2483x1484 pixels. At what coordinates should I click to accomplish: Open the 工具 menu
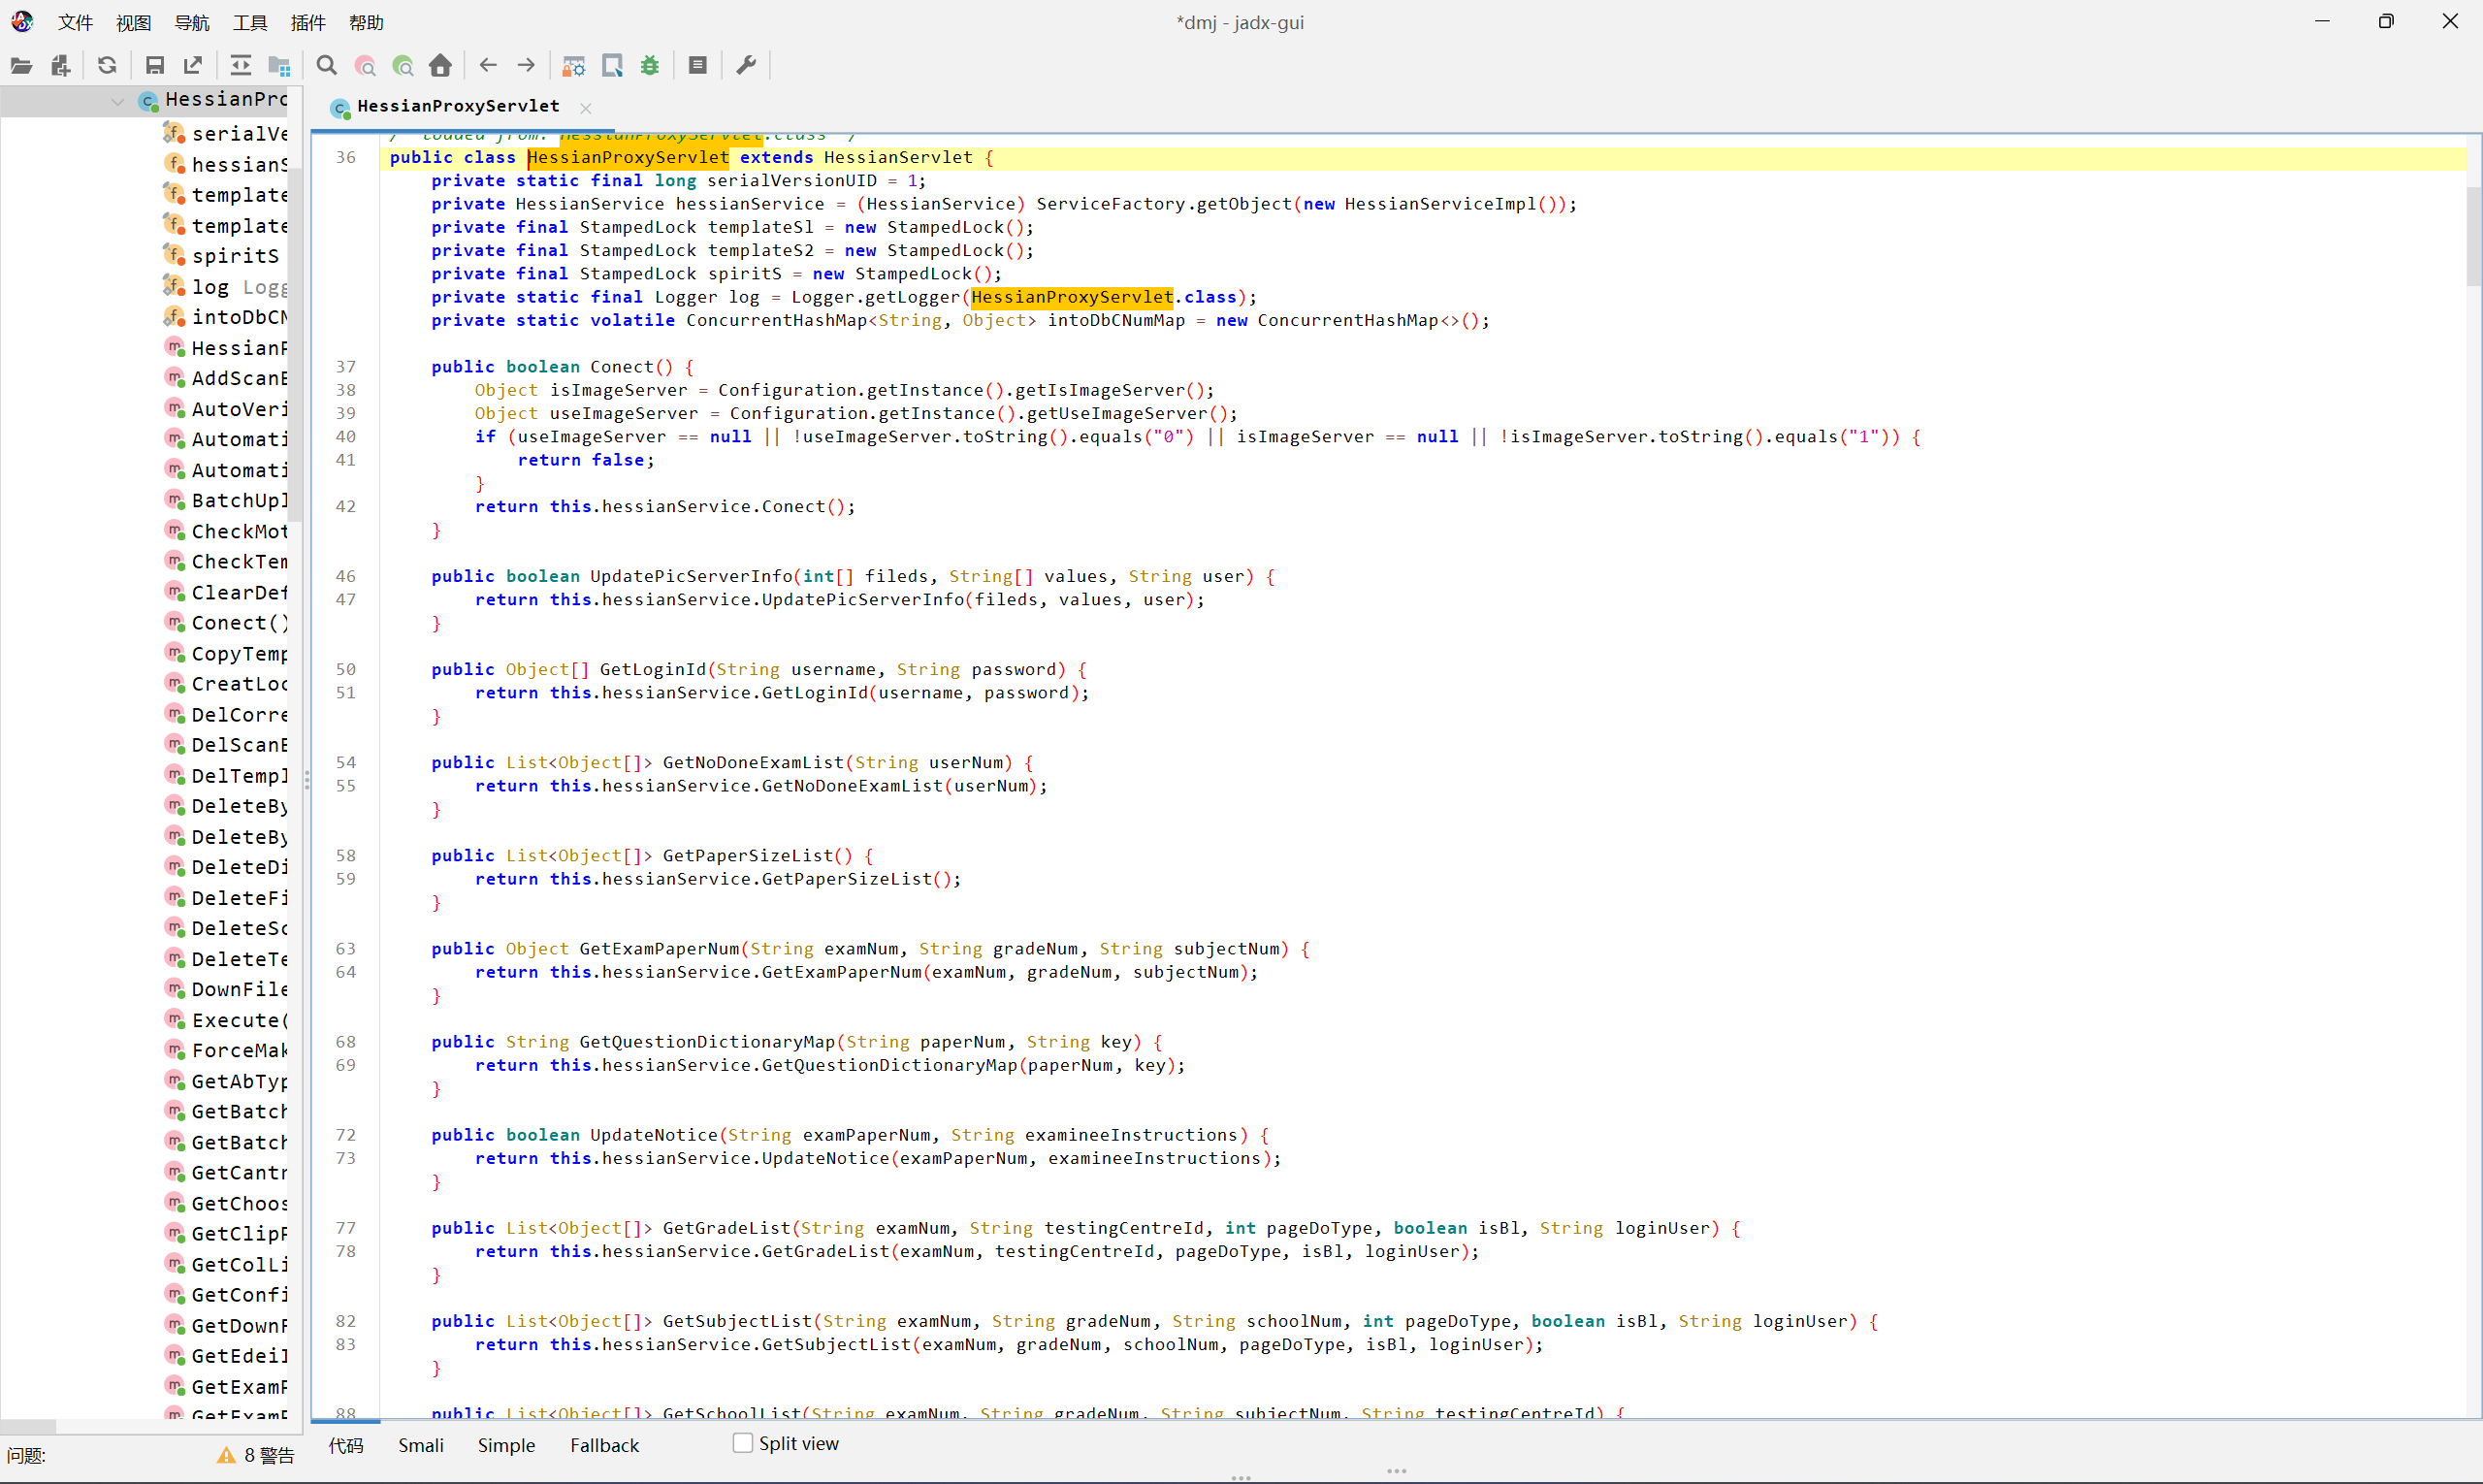(250, 22)
